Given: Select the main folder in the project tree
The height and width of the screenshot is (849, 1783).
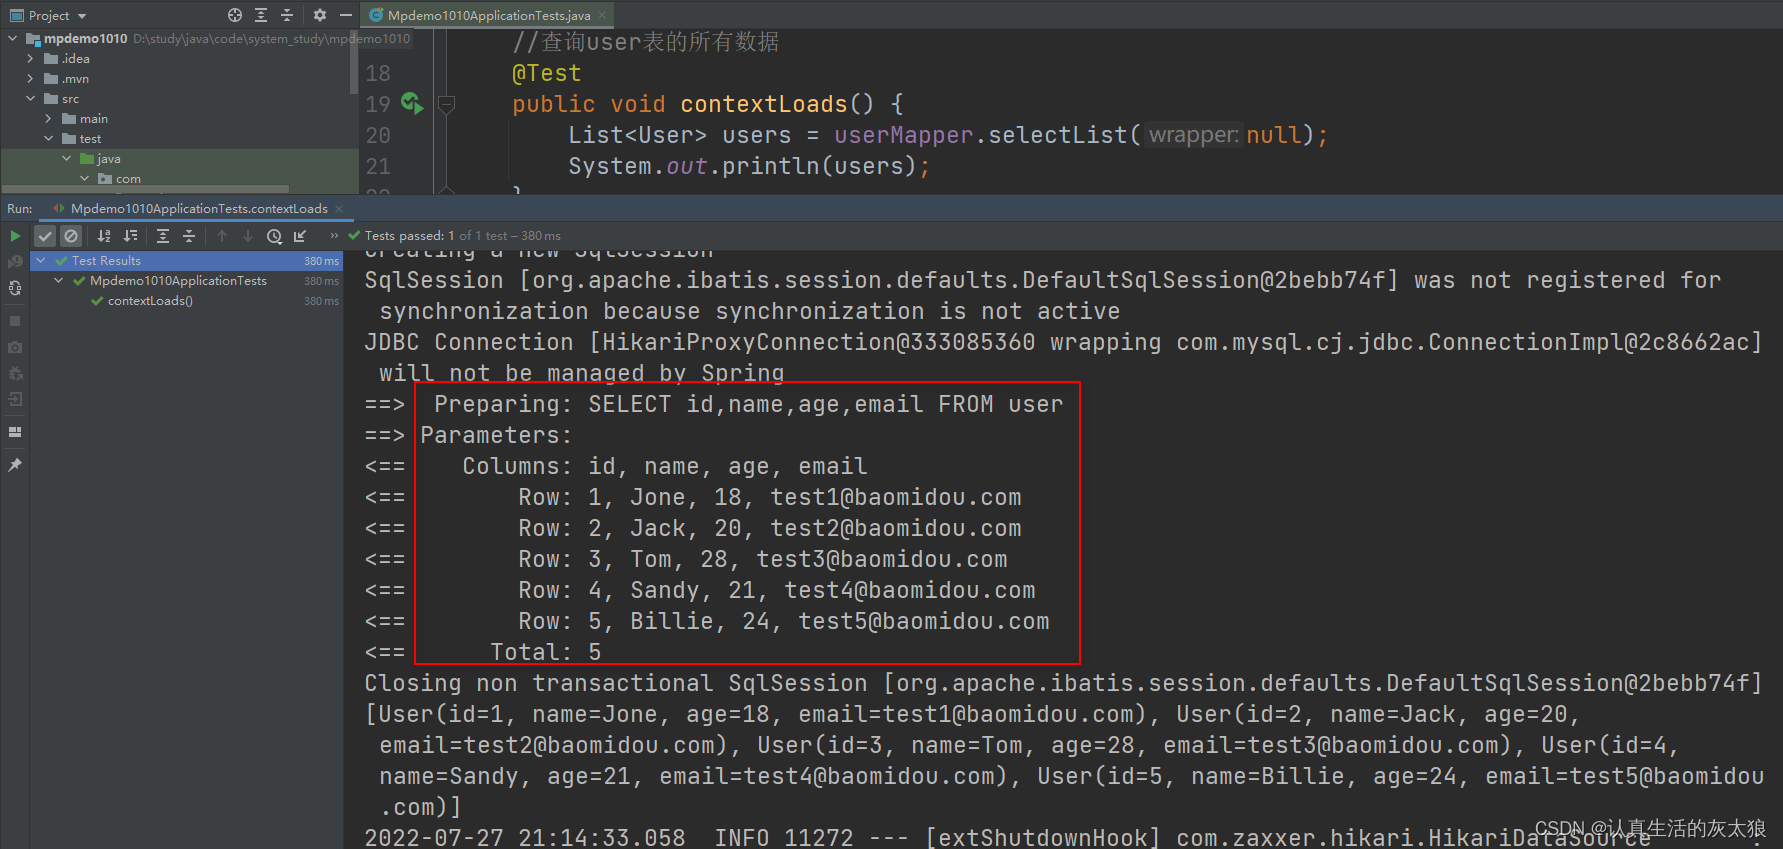Looking at the screenshot, I should coord(93,118).
